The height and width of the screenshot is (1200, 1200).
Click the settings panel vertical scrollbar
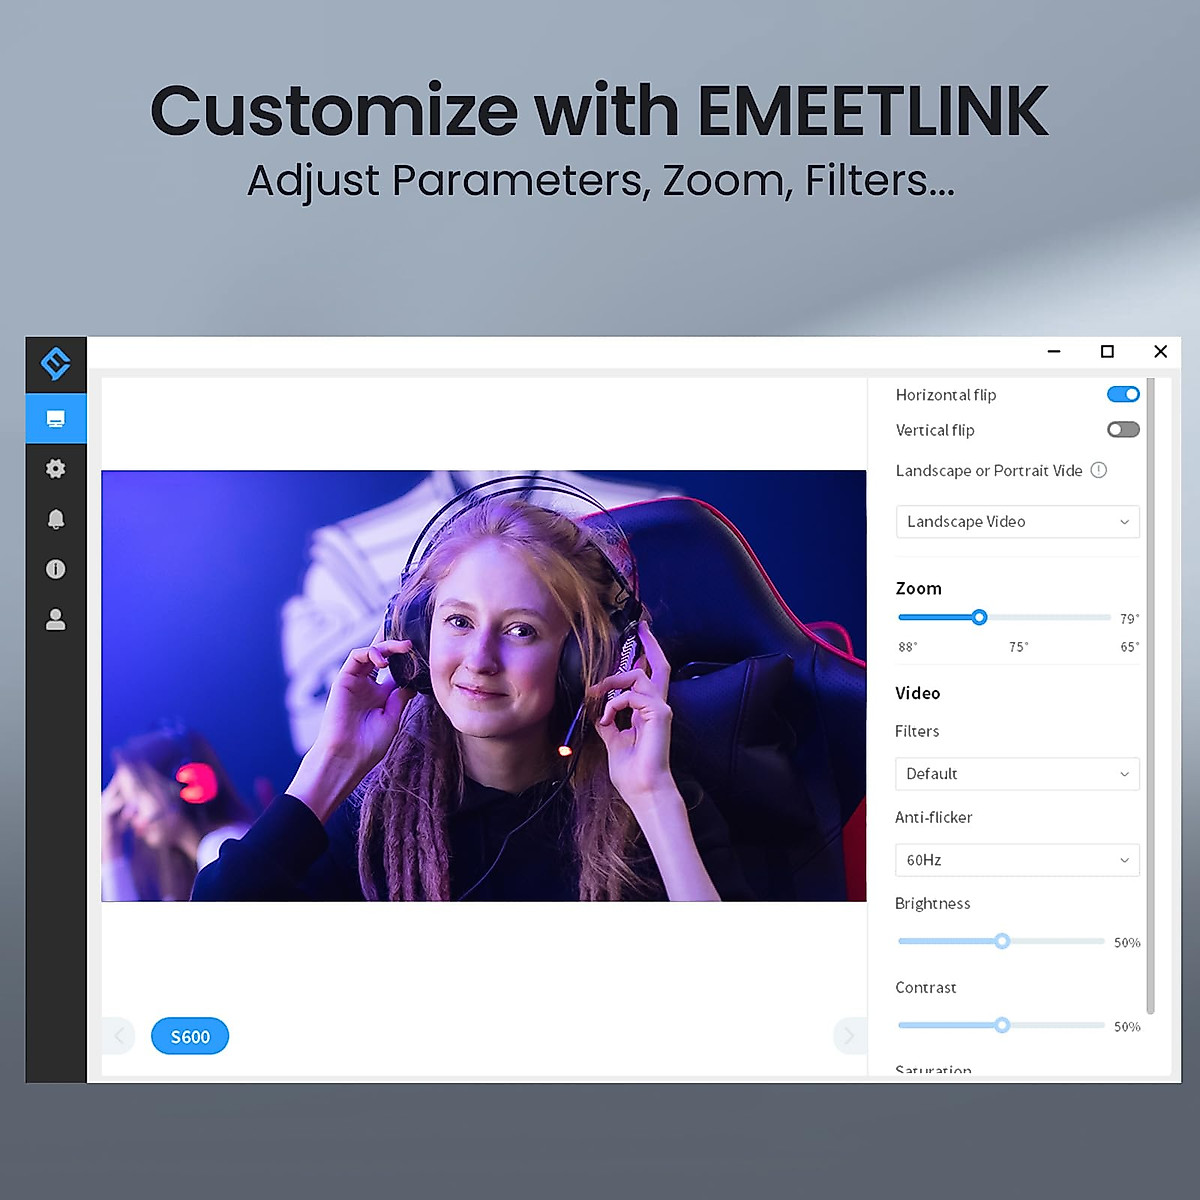(1150, 700)
